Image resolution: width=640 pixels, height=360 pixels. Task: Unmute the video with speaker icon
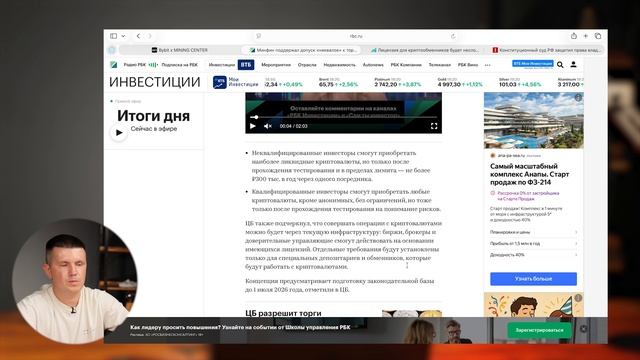pyautogui.click(x=268, y=126)
